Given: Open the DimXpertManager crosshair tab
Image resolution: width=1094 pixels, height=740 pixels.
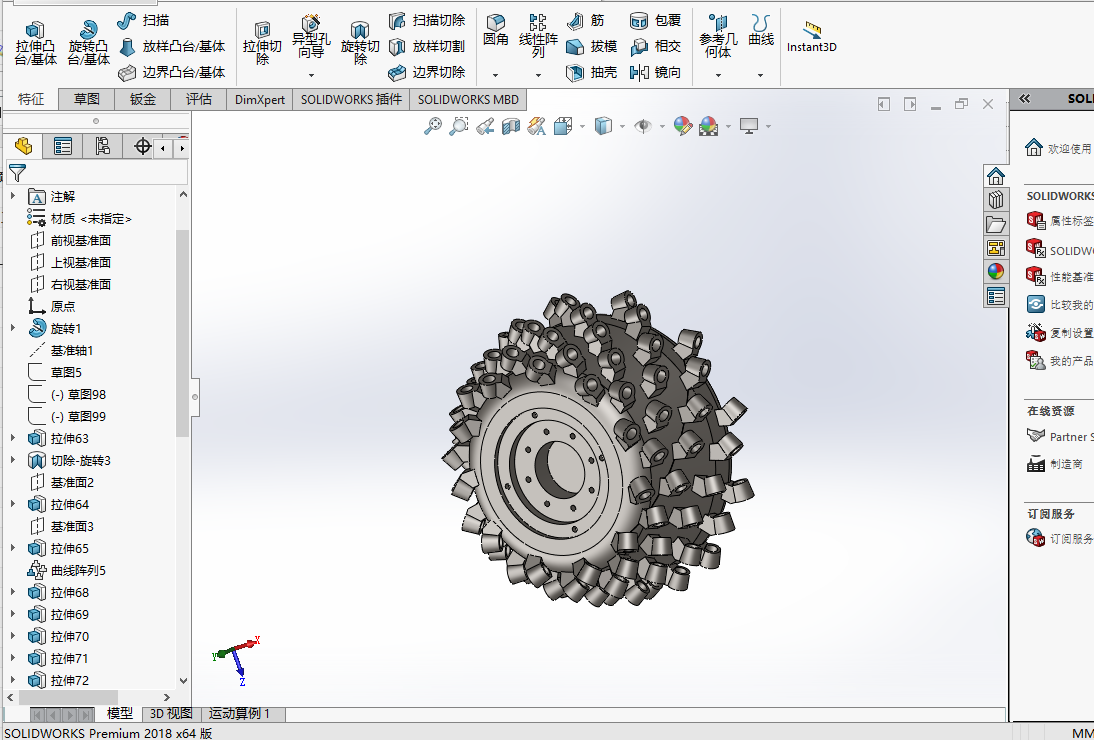Looking at the screenshot, I should coord(142,146).
